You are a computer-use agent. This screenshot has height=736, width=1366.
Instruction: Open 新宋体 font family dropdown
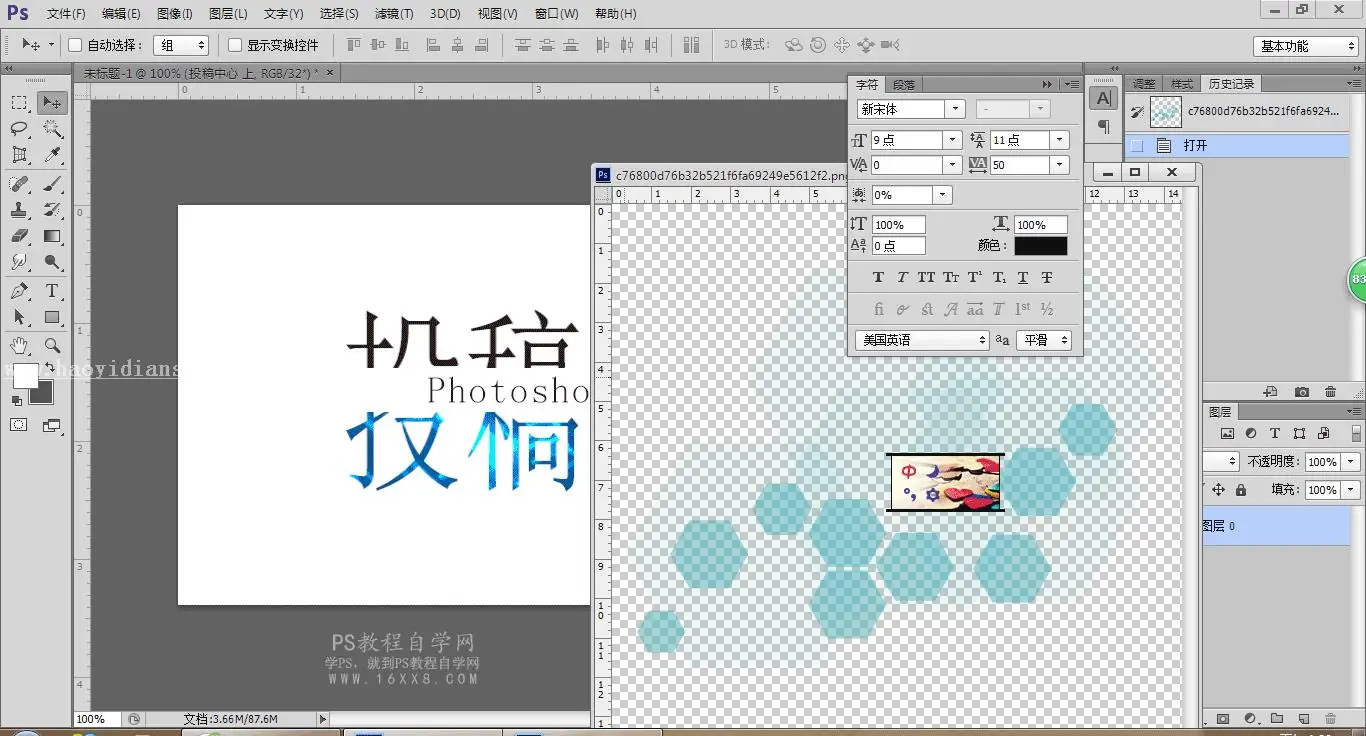pos(955,109)
